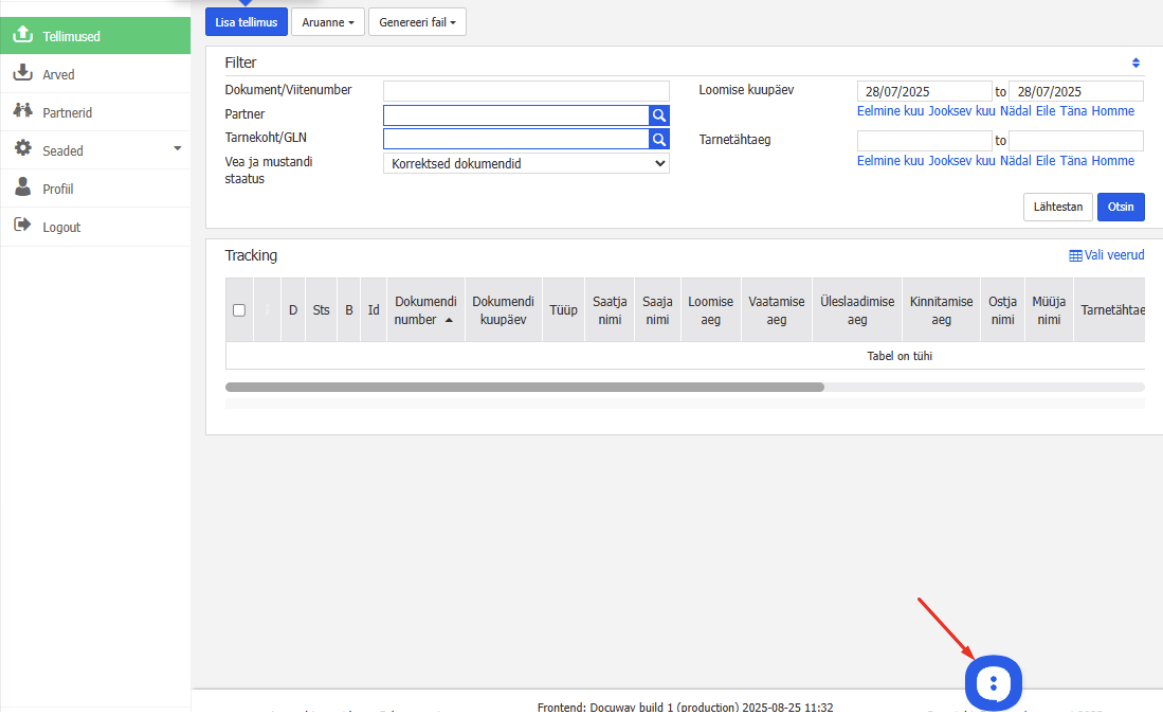Click the Tarnekoht/GLN search magnifier icon
The width and height of the screenshot is (1163, 712).
tap(659, 139)
